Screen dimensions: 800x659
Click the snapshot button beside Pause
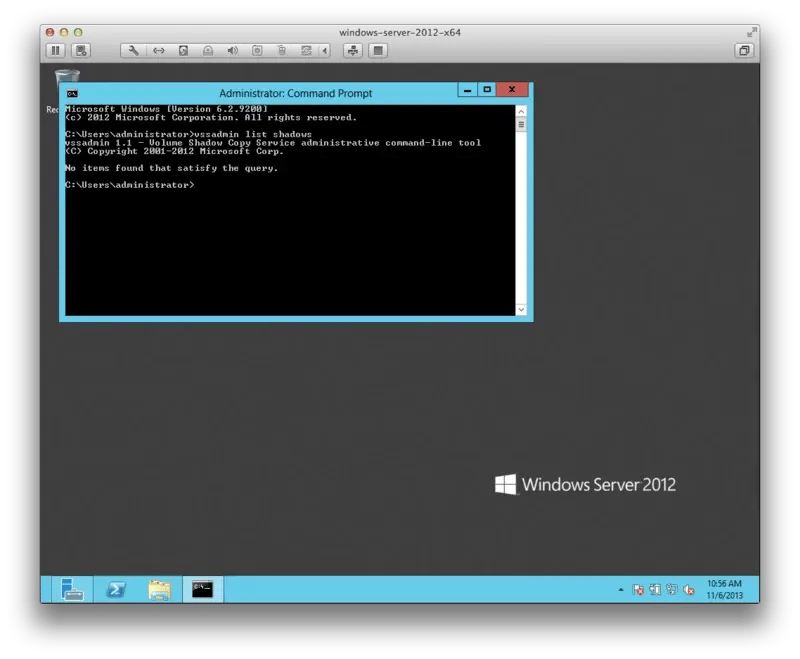coord(81,50)
